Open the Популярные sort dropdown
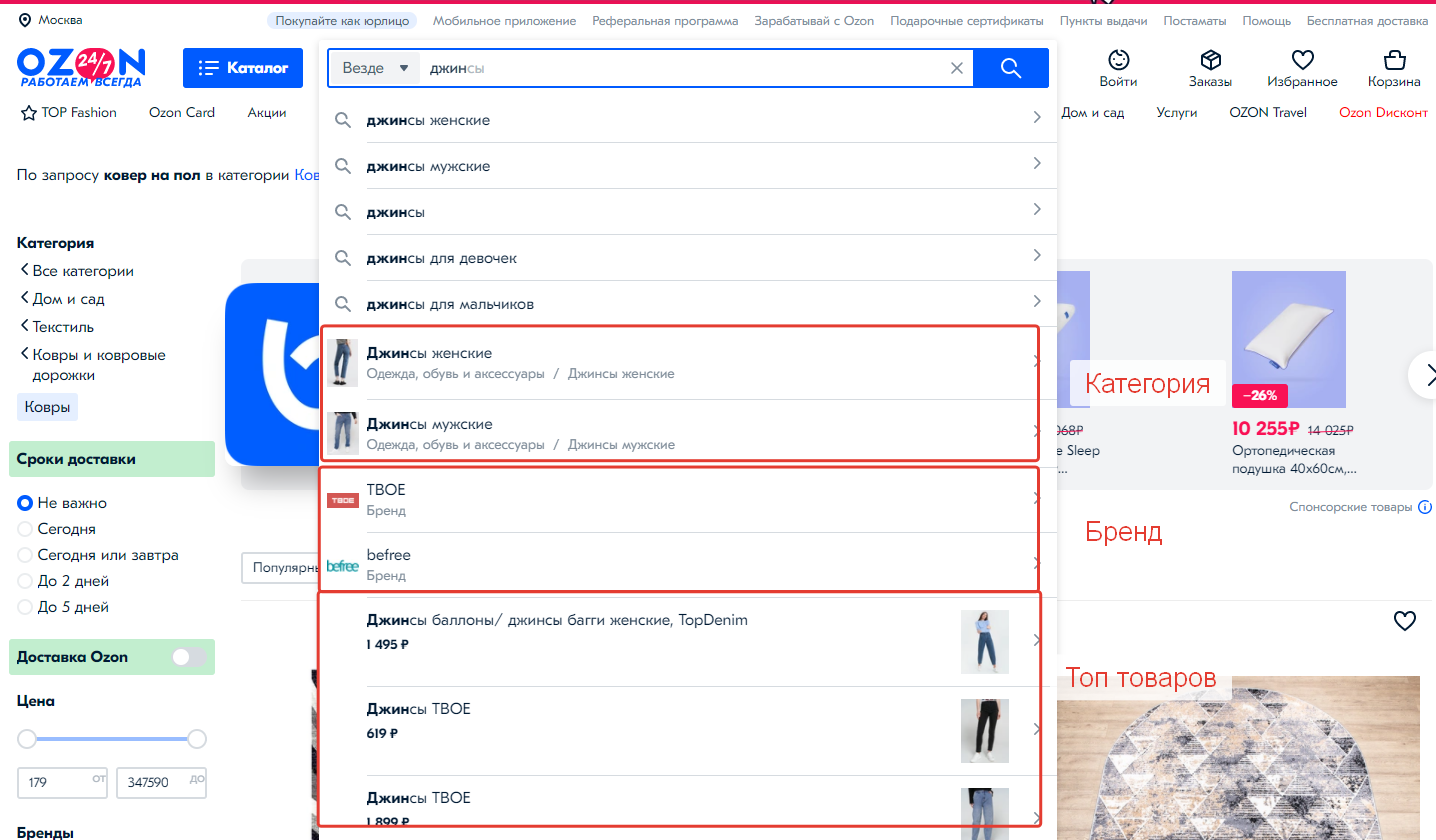1436x840 pixels. pos(280,567)
